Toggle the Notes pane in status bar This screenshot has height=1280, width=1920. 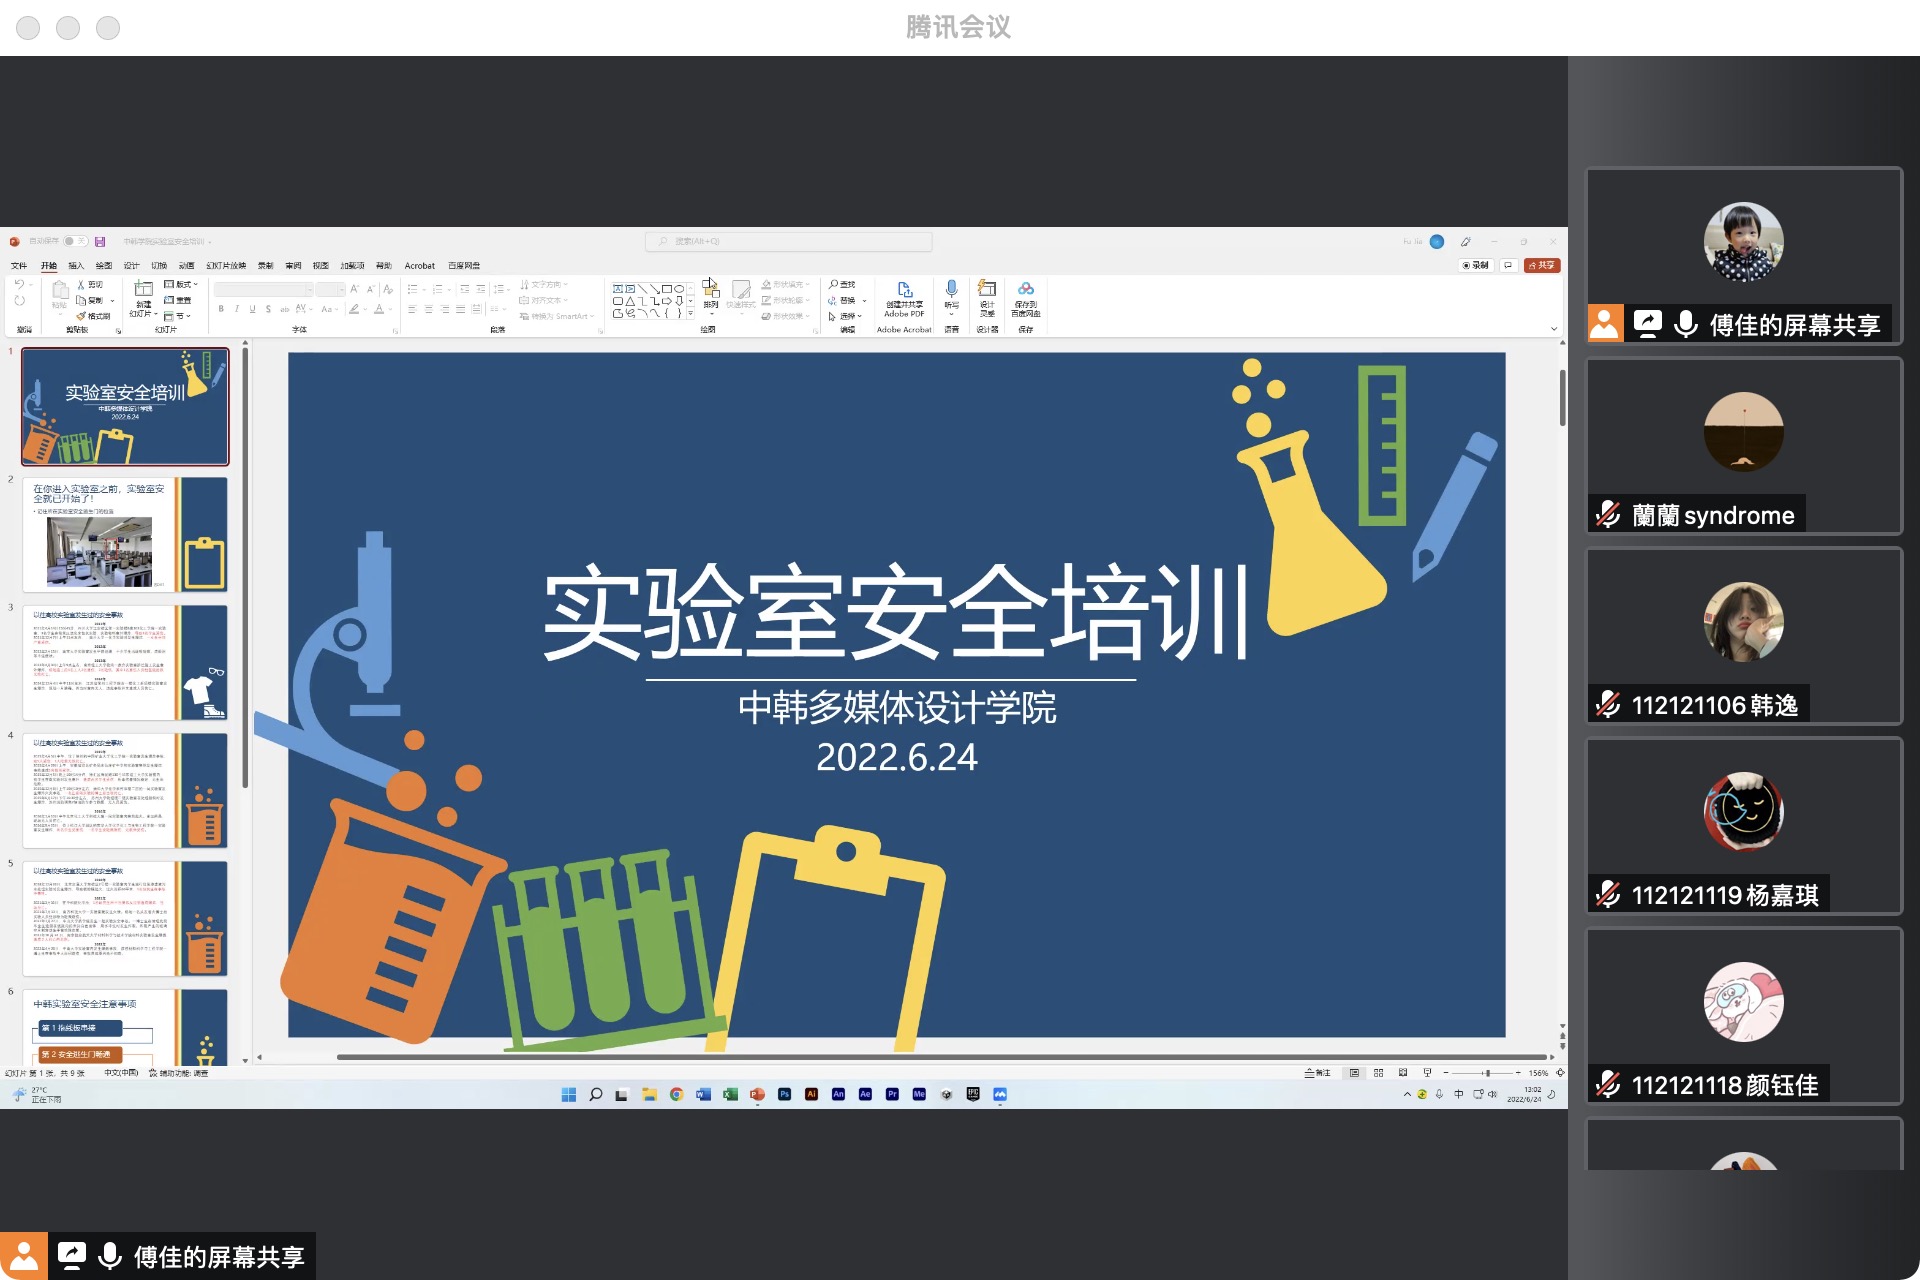point(1317,1073)
